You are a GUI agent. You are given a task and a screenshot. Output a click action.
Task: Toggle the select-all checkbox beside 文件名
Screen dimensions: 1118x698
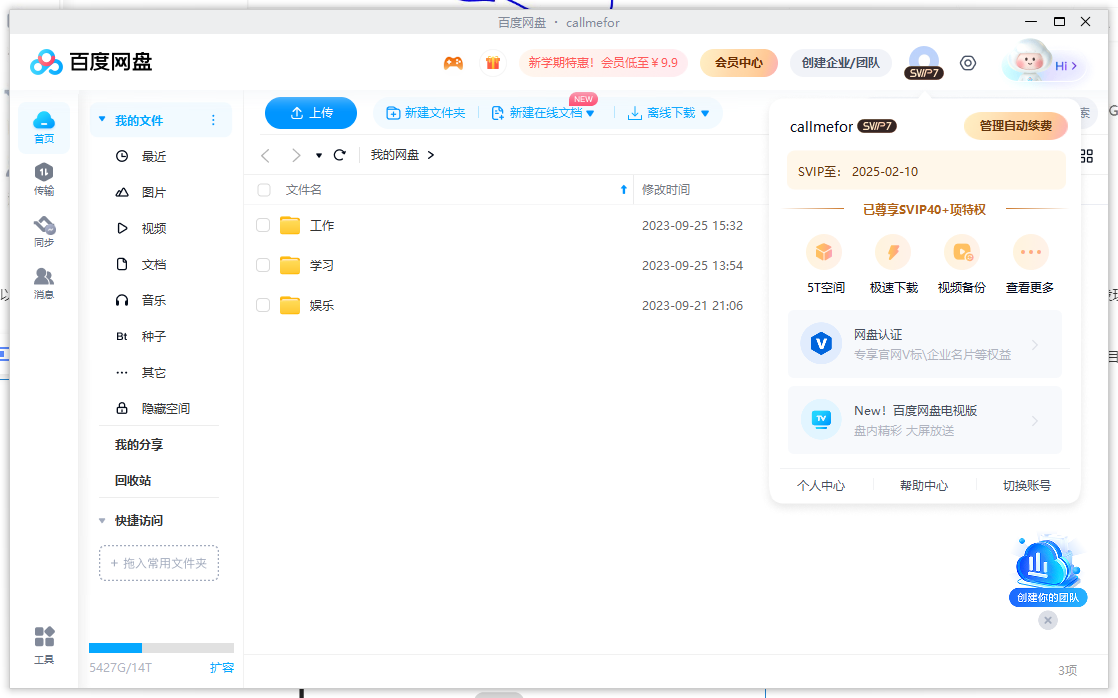(264, 190)
